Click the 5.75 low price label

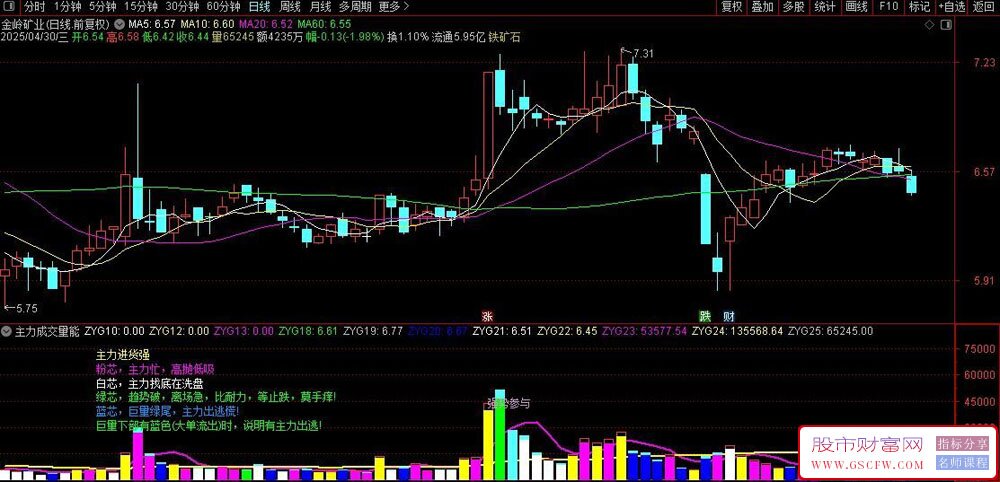point(26,309)
